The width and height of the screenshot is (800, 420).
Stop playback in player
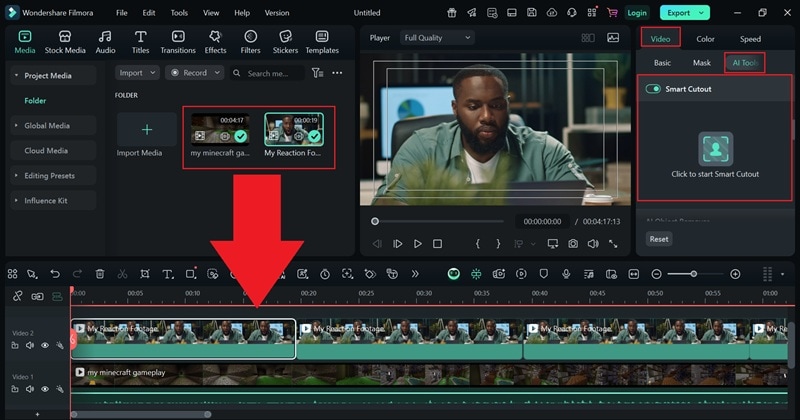click(437, 244)
